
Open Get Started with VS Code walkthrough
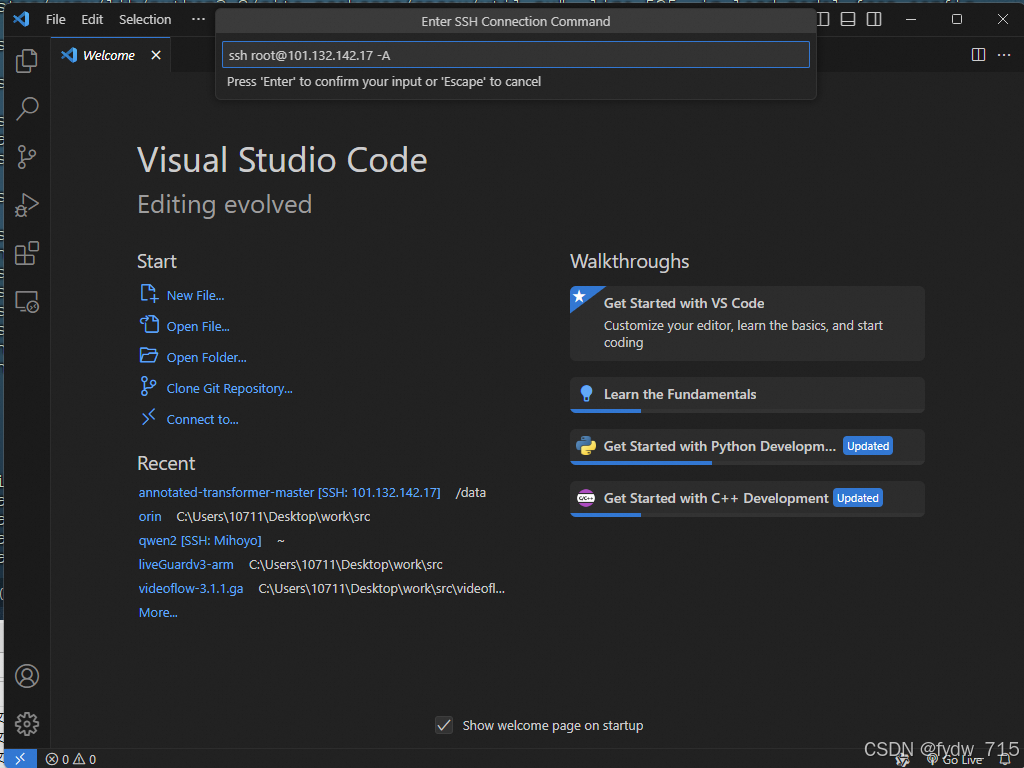[747, 323]
